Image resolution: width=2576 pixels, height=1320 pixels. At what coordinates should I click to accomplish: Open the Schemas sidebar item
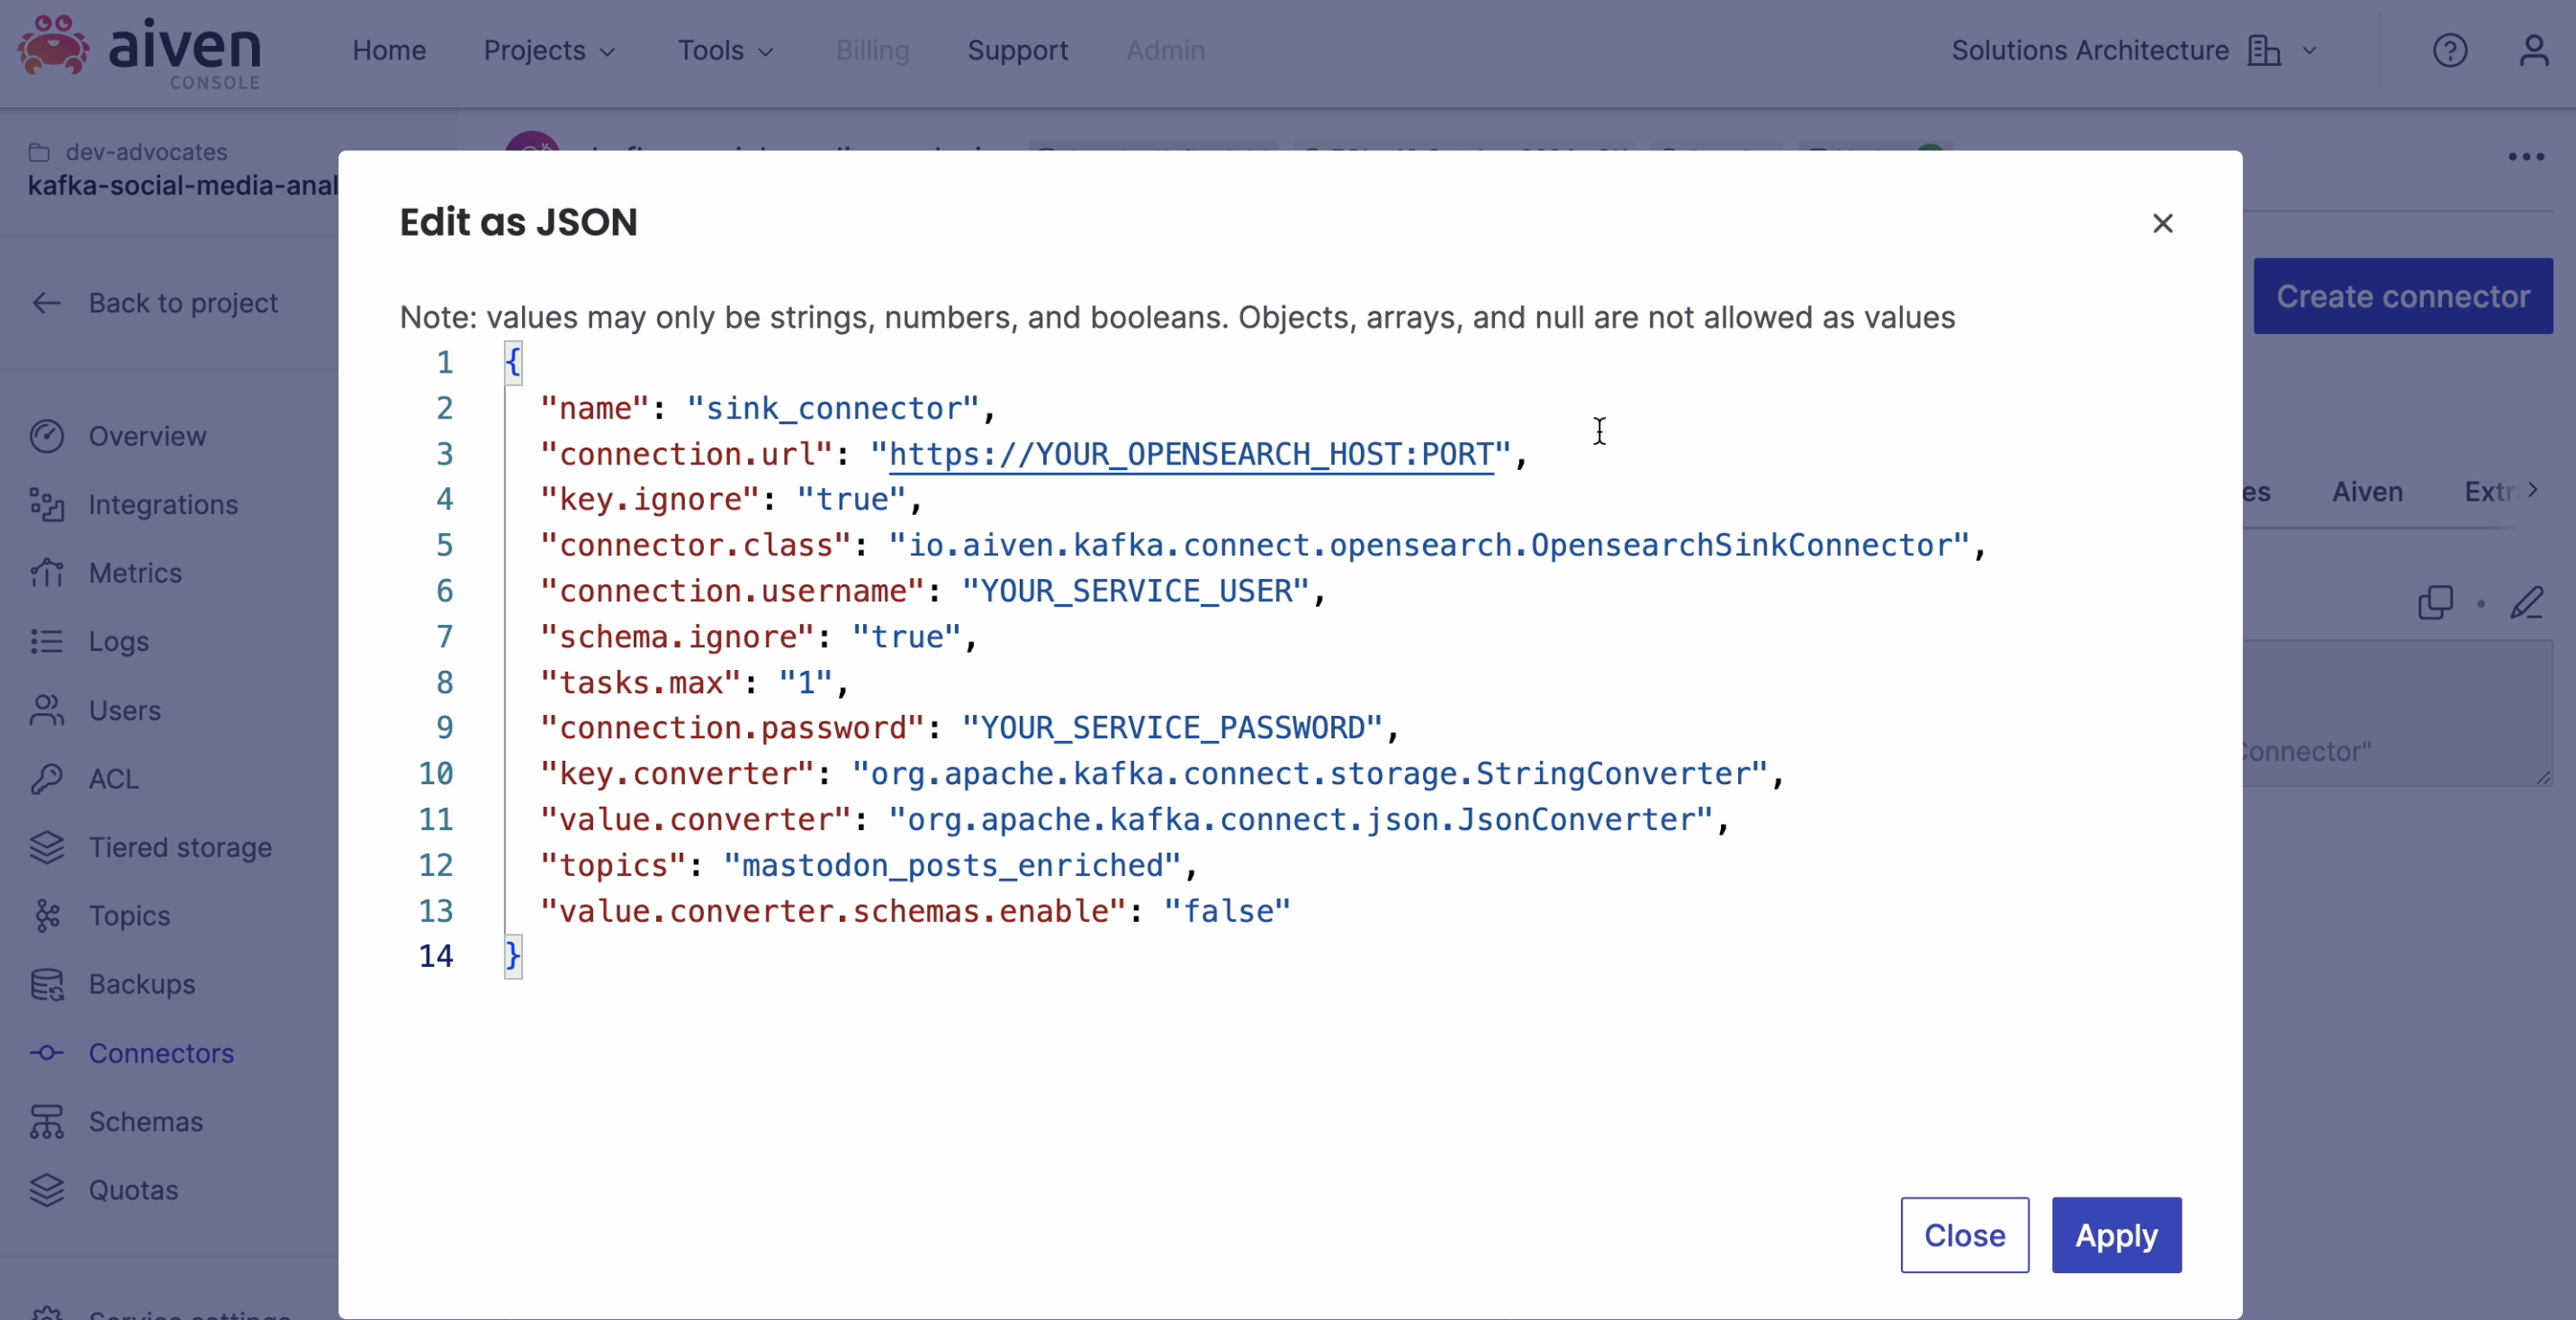[x=145, y=1121]
